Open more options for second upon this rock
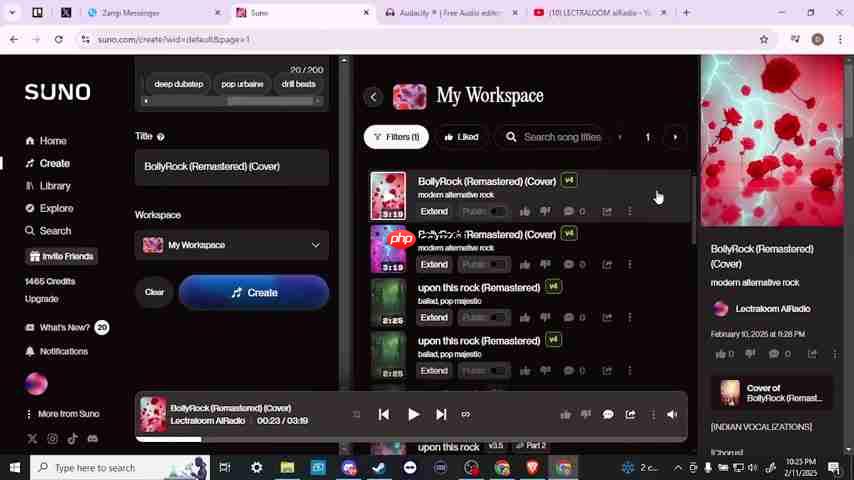Screen dimensions: 854x480 (630, 371)
